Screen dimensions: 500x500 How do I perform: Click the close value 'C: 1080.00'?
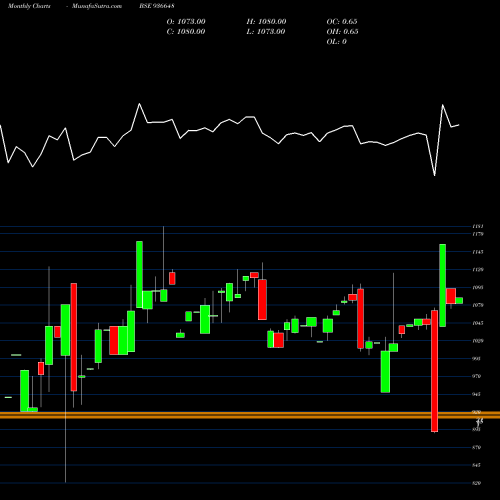pyautogui.click(x=186, y=32)
